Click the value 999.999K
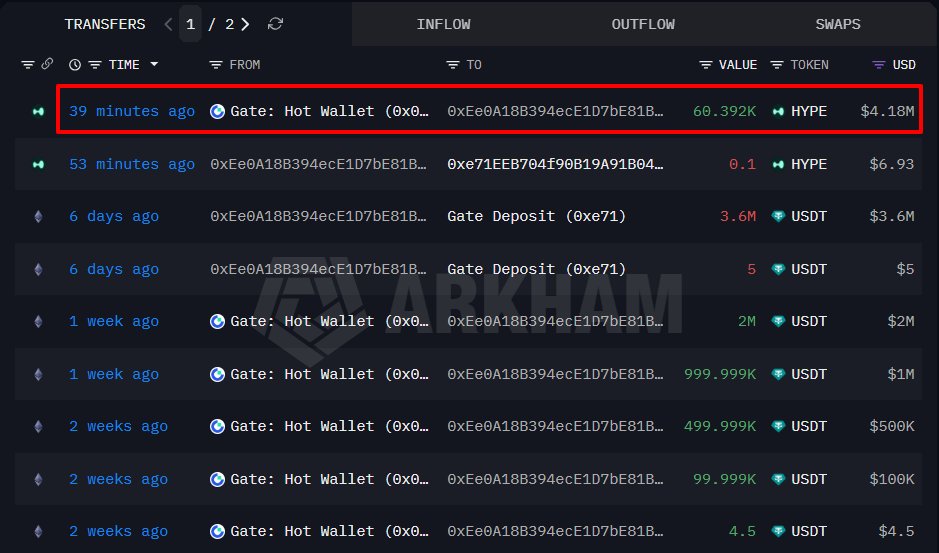Image resolution: width=939 pixels, height=553 pixels. 720,374
